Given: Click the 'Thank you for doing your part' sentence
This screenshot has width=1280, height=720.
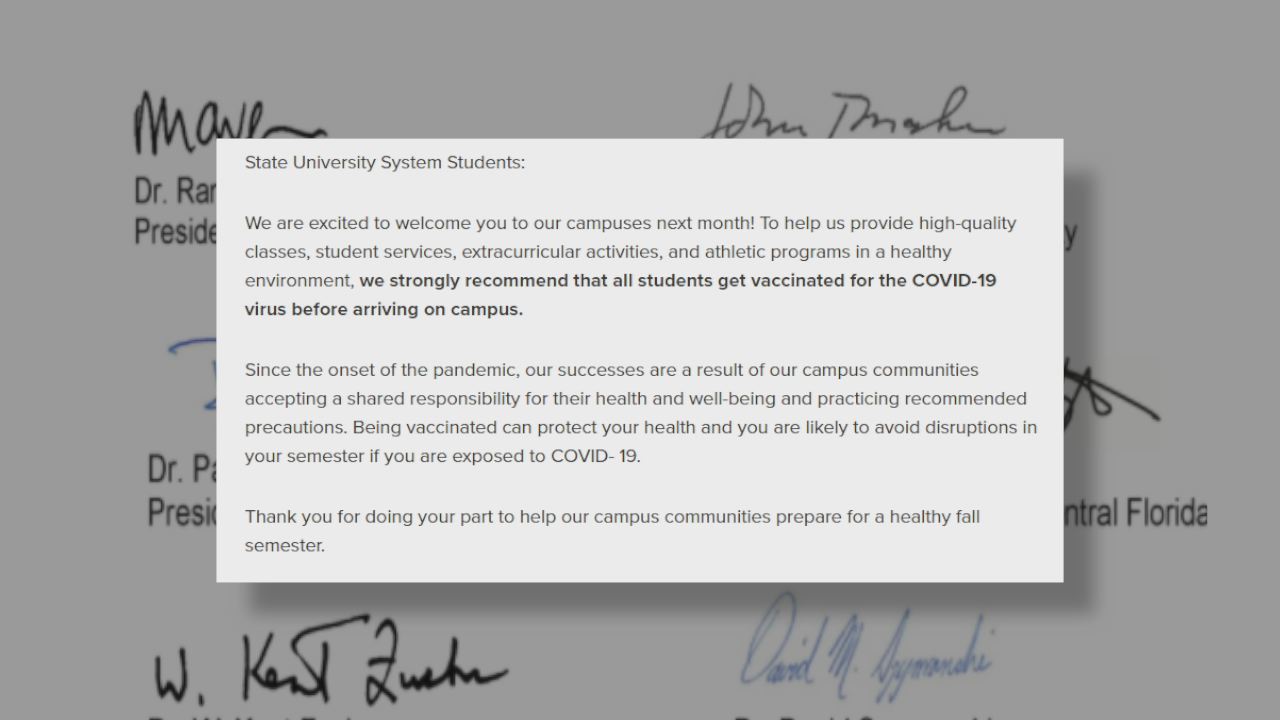Looking at the screenshot, I should 612,531.
